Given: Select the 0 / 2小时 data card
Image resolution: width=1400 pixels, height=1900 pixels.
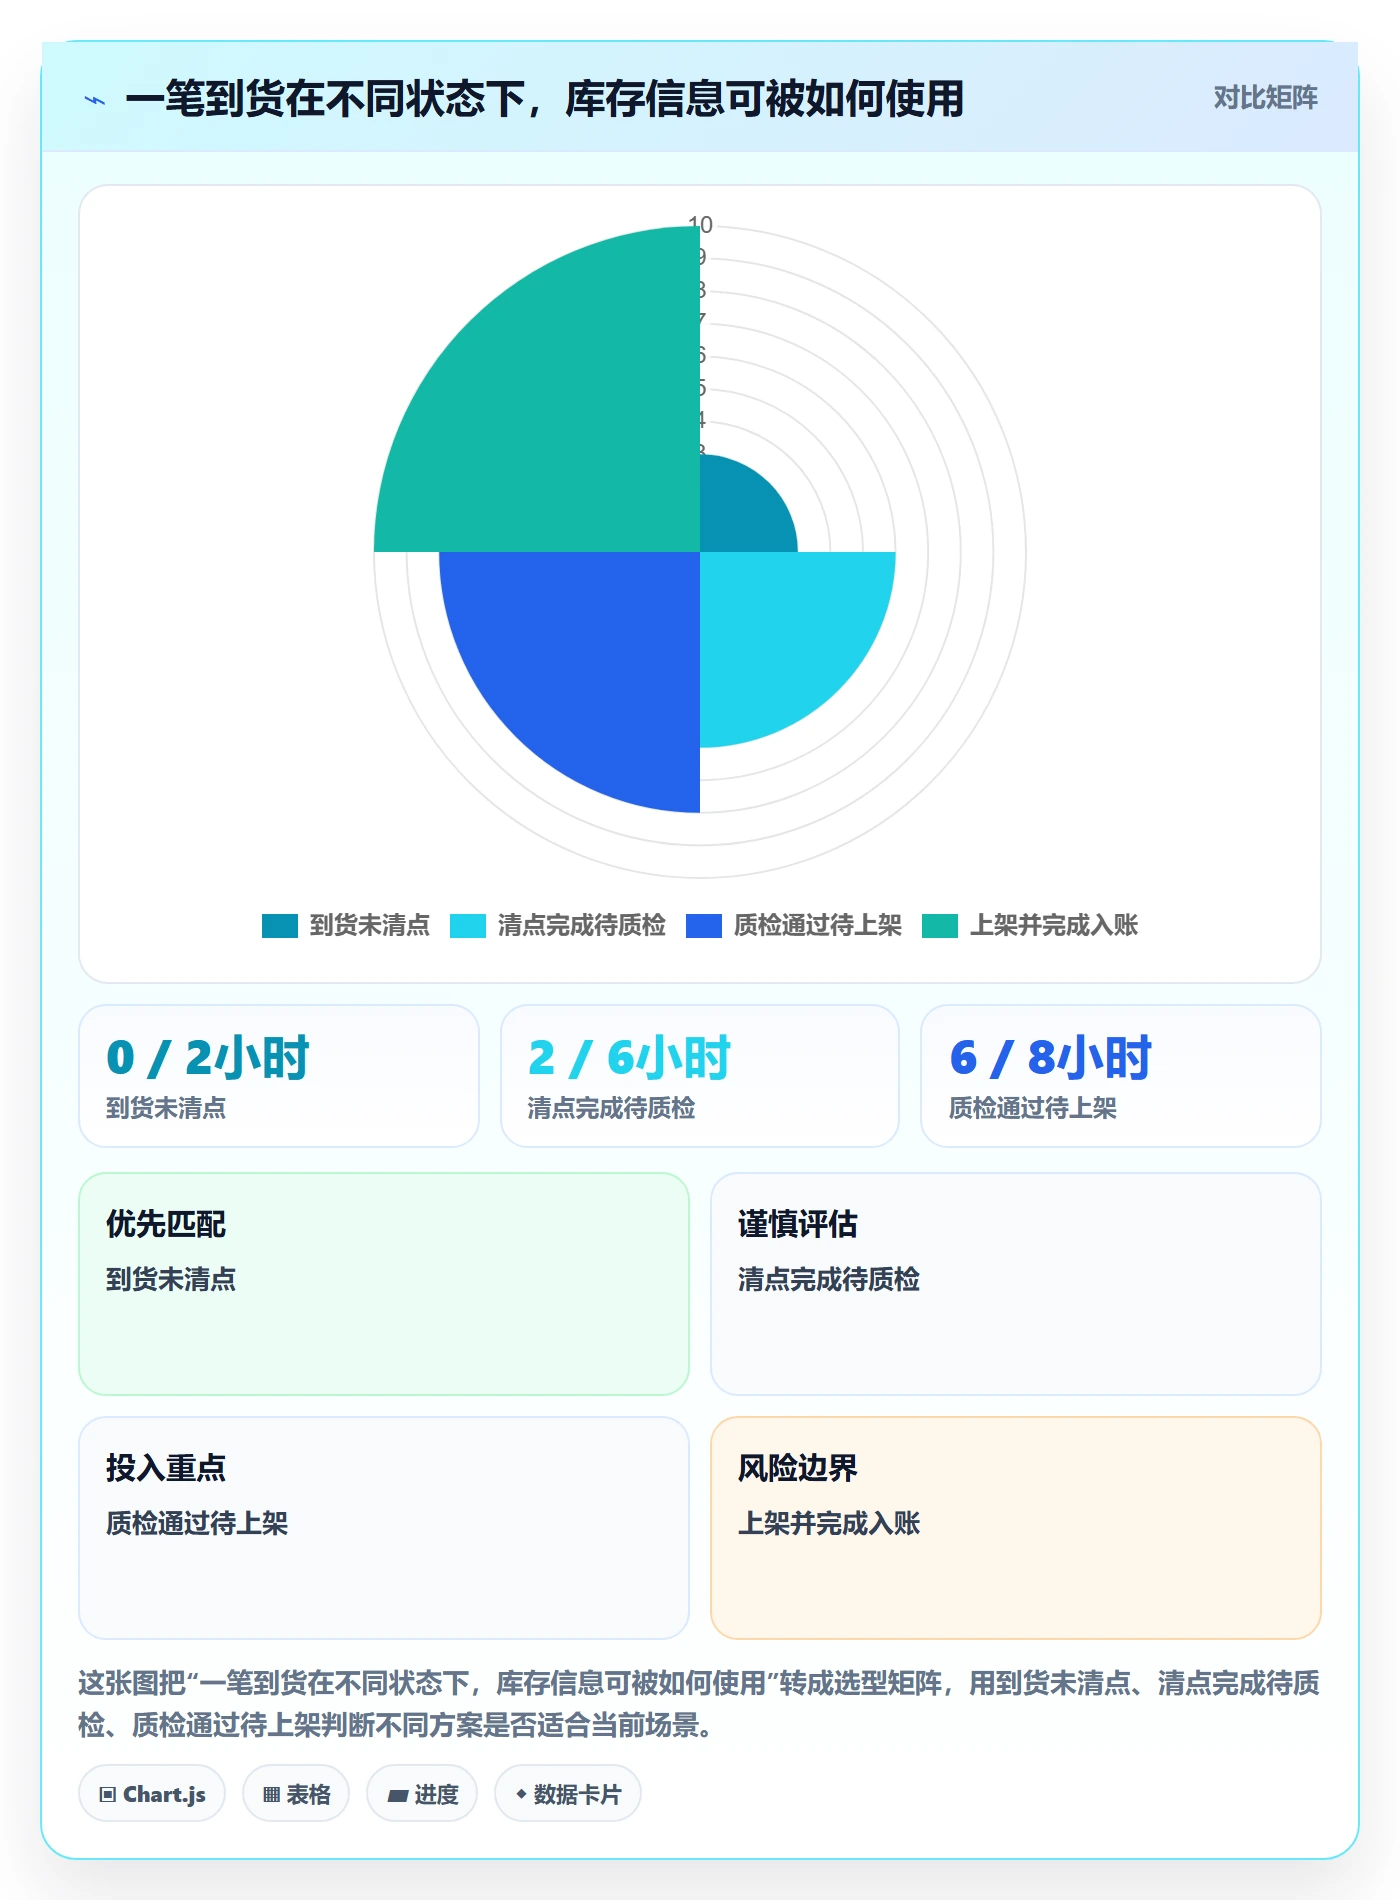Looking at the screenshot, I should point(279,1076).
